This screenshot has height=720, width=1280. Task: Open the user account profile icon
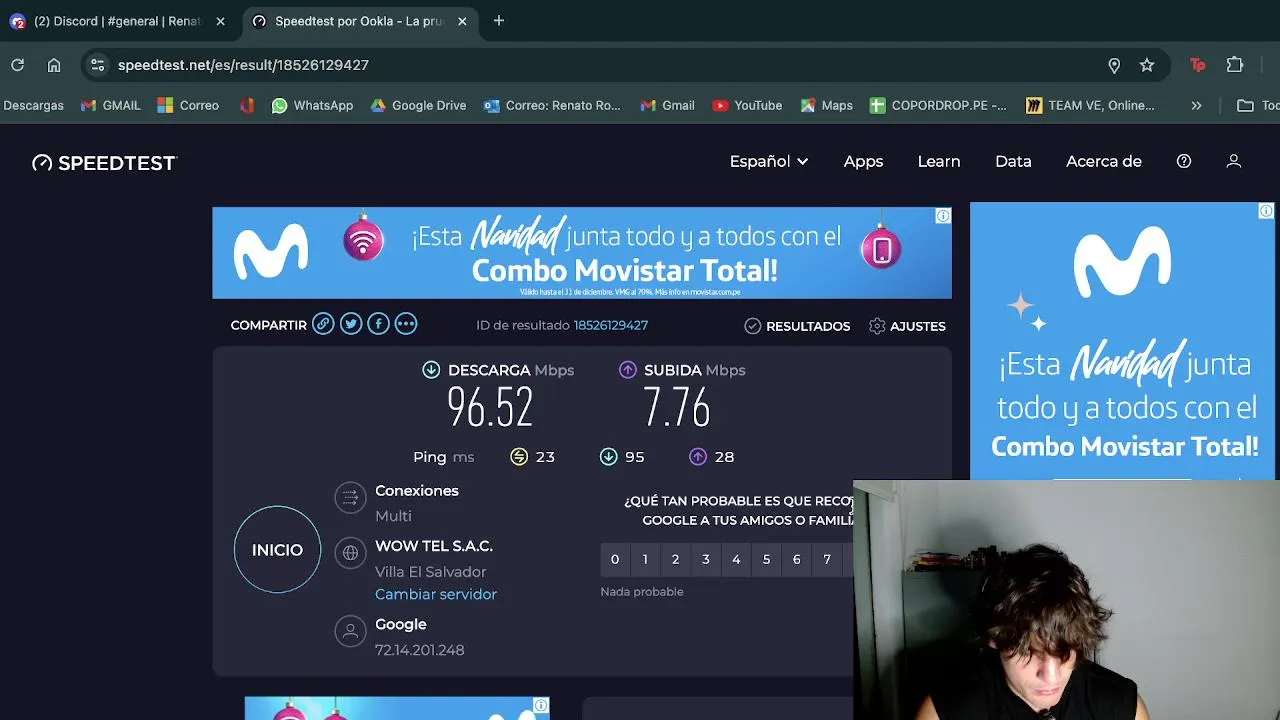tap(1234, 161)
